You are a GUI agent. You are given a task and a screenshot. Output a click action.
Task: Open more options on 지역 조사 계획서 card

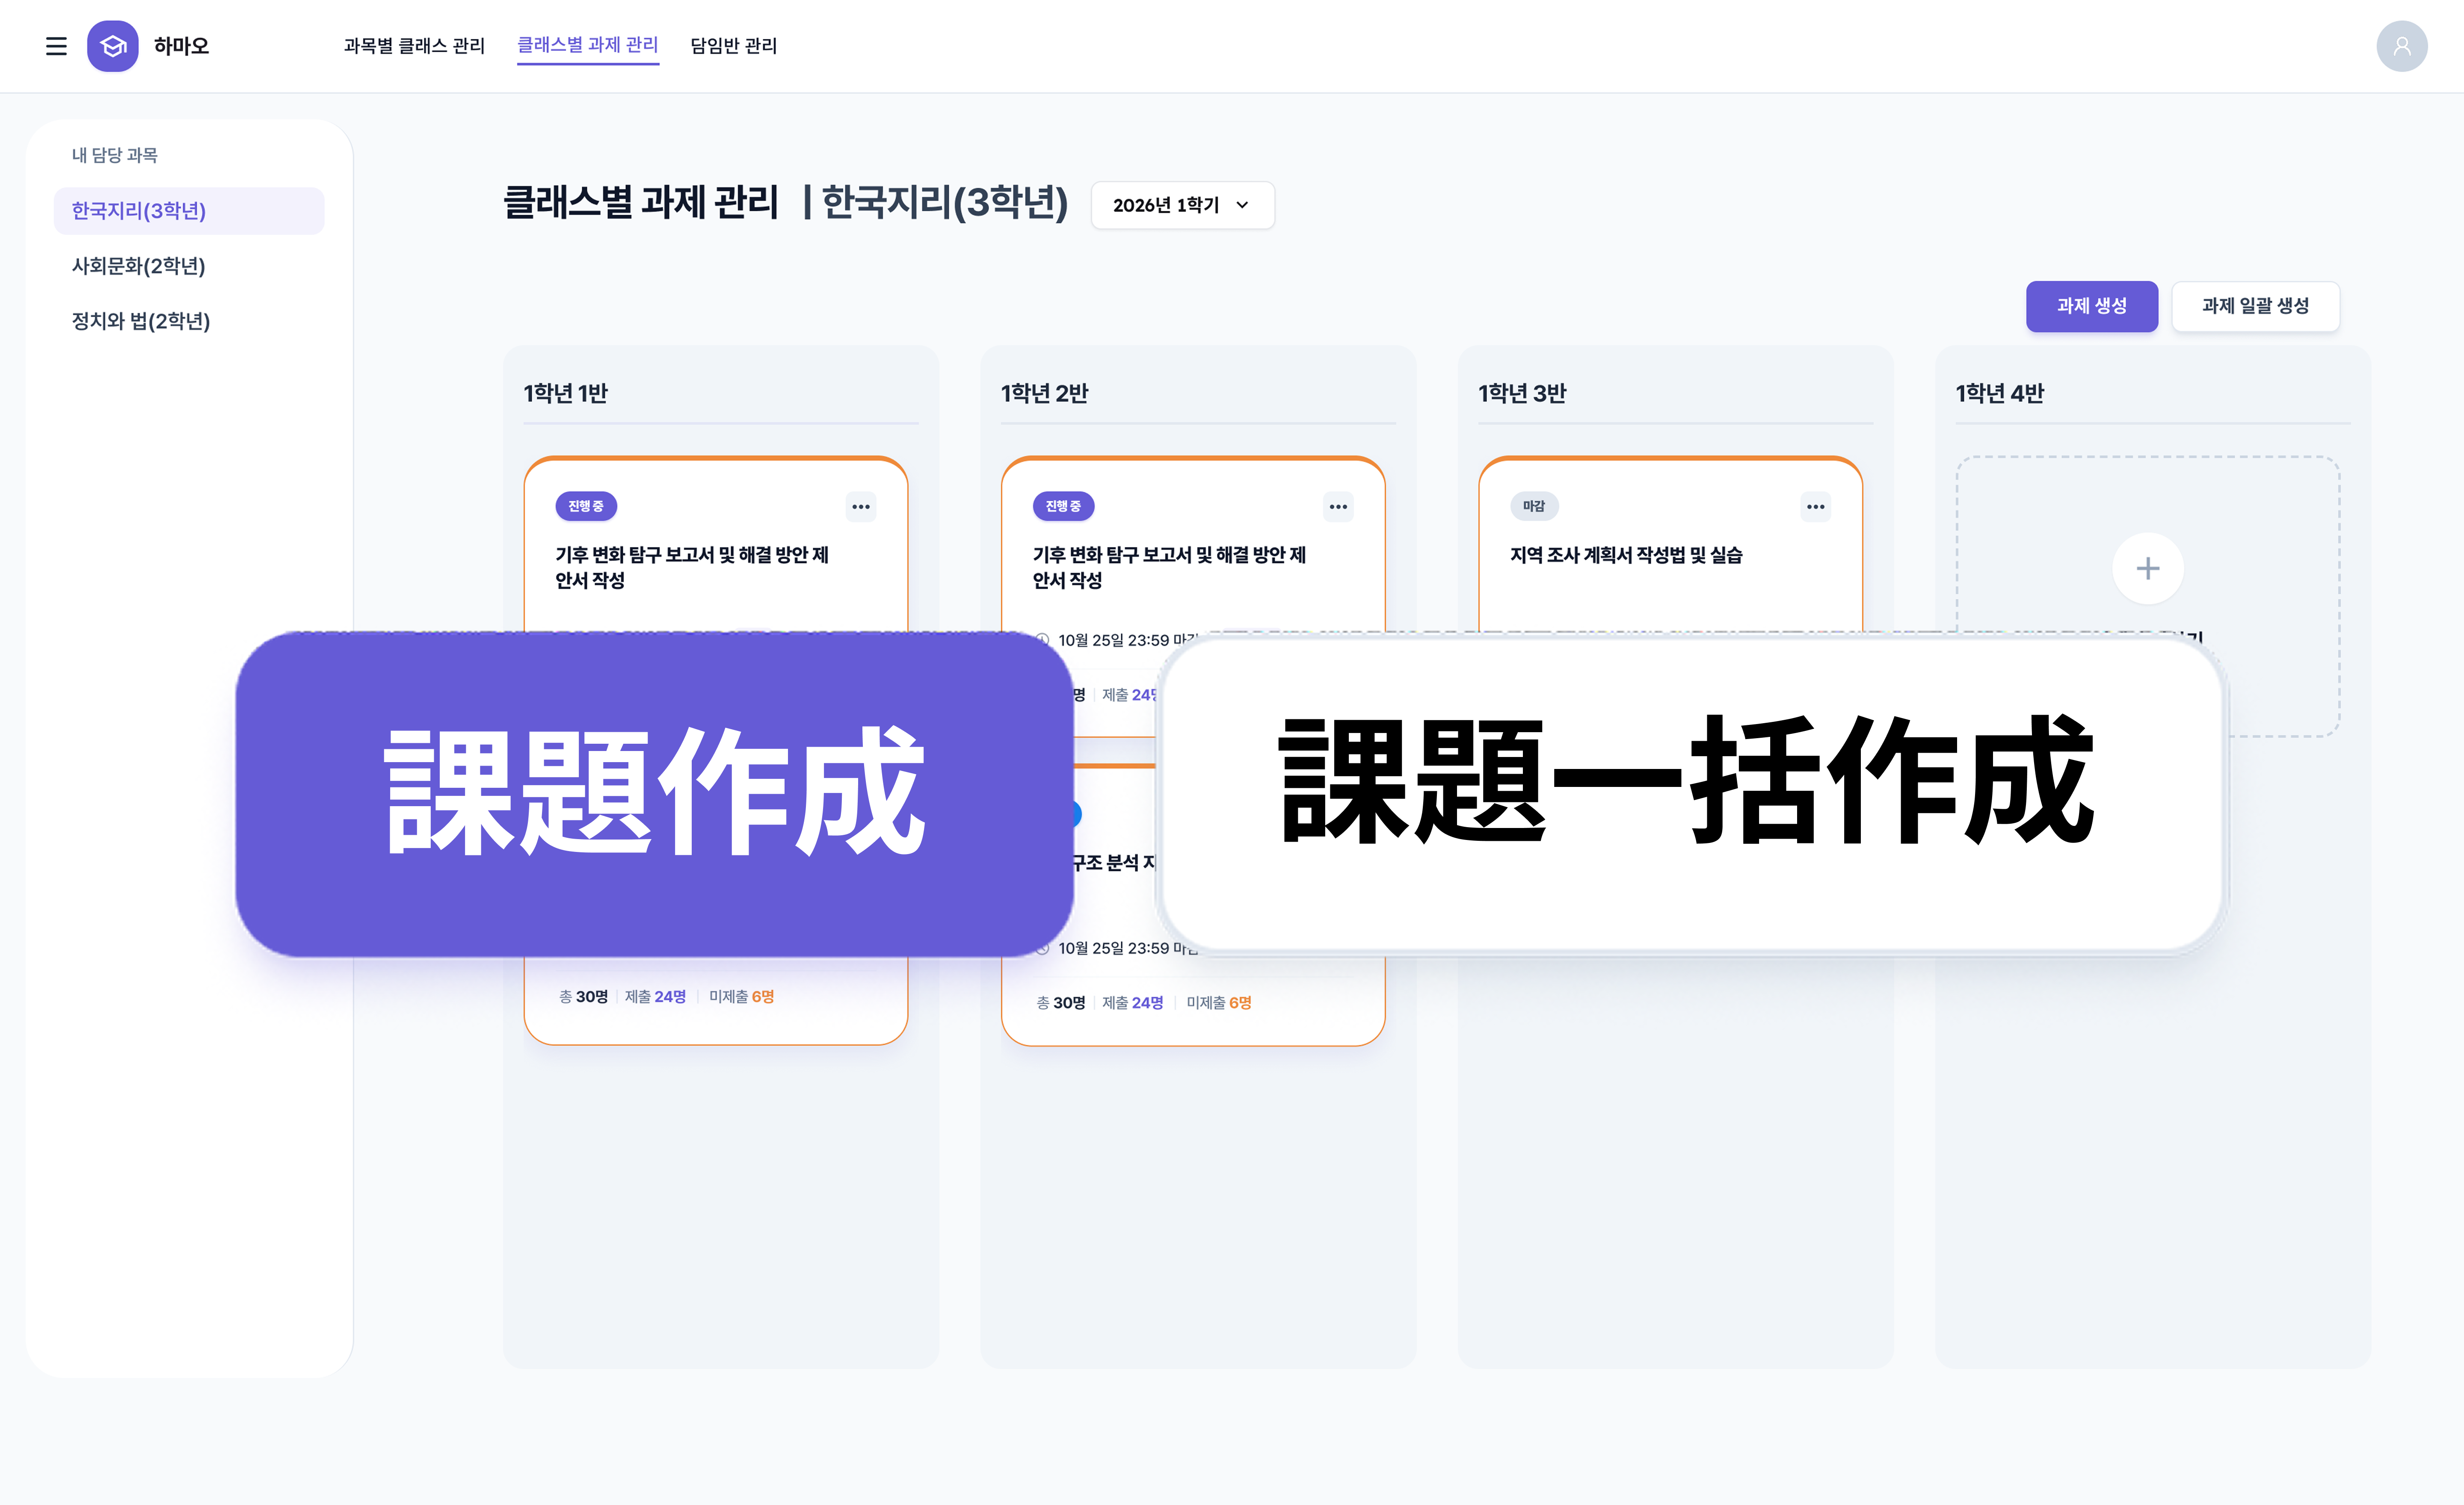coord(1815,507)
